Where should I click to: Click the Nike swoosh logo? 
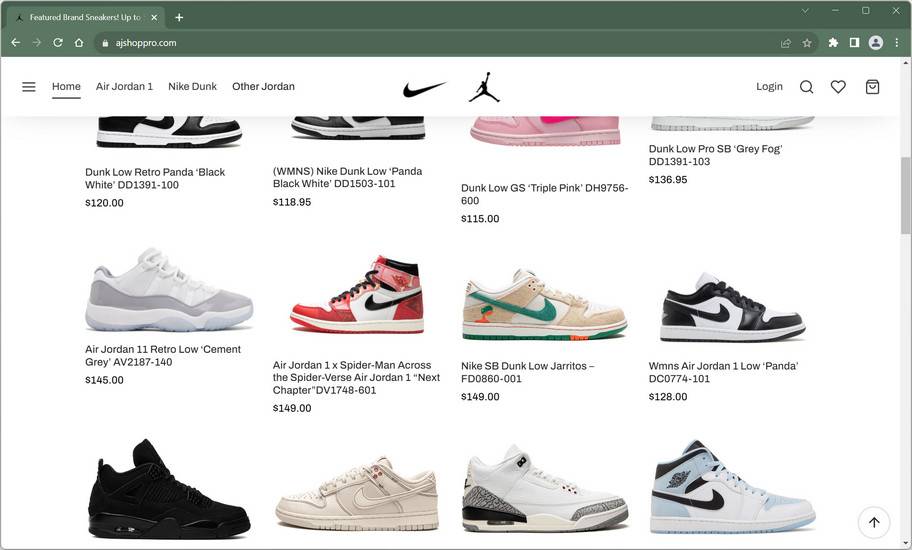(x=425, y=88)
